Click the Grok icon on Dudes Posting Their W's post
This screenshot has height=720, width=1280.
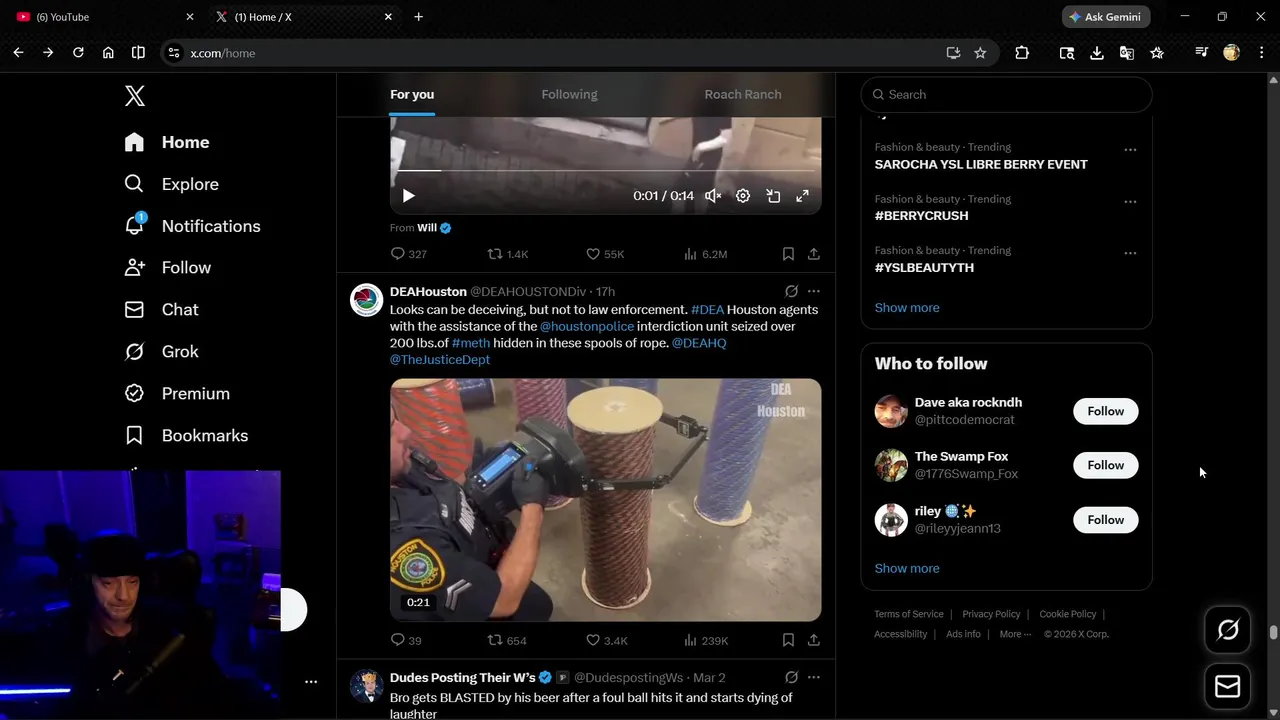[x=791, y=677]
